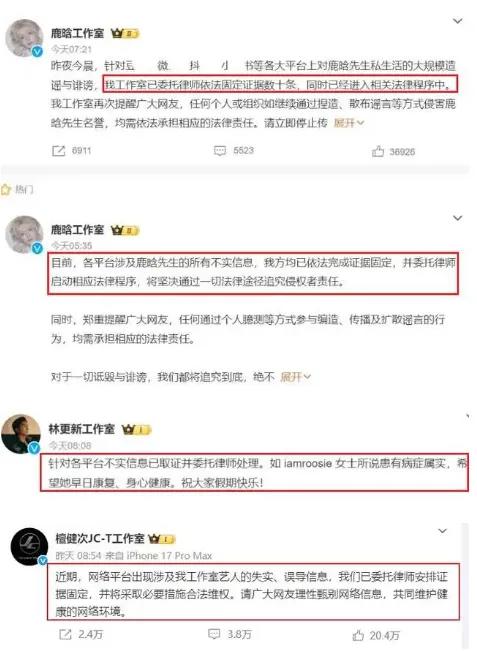477x651 pixels.
Task: Click the repost icon showing 2.4万
Action: [65, 634]
